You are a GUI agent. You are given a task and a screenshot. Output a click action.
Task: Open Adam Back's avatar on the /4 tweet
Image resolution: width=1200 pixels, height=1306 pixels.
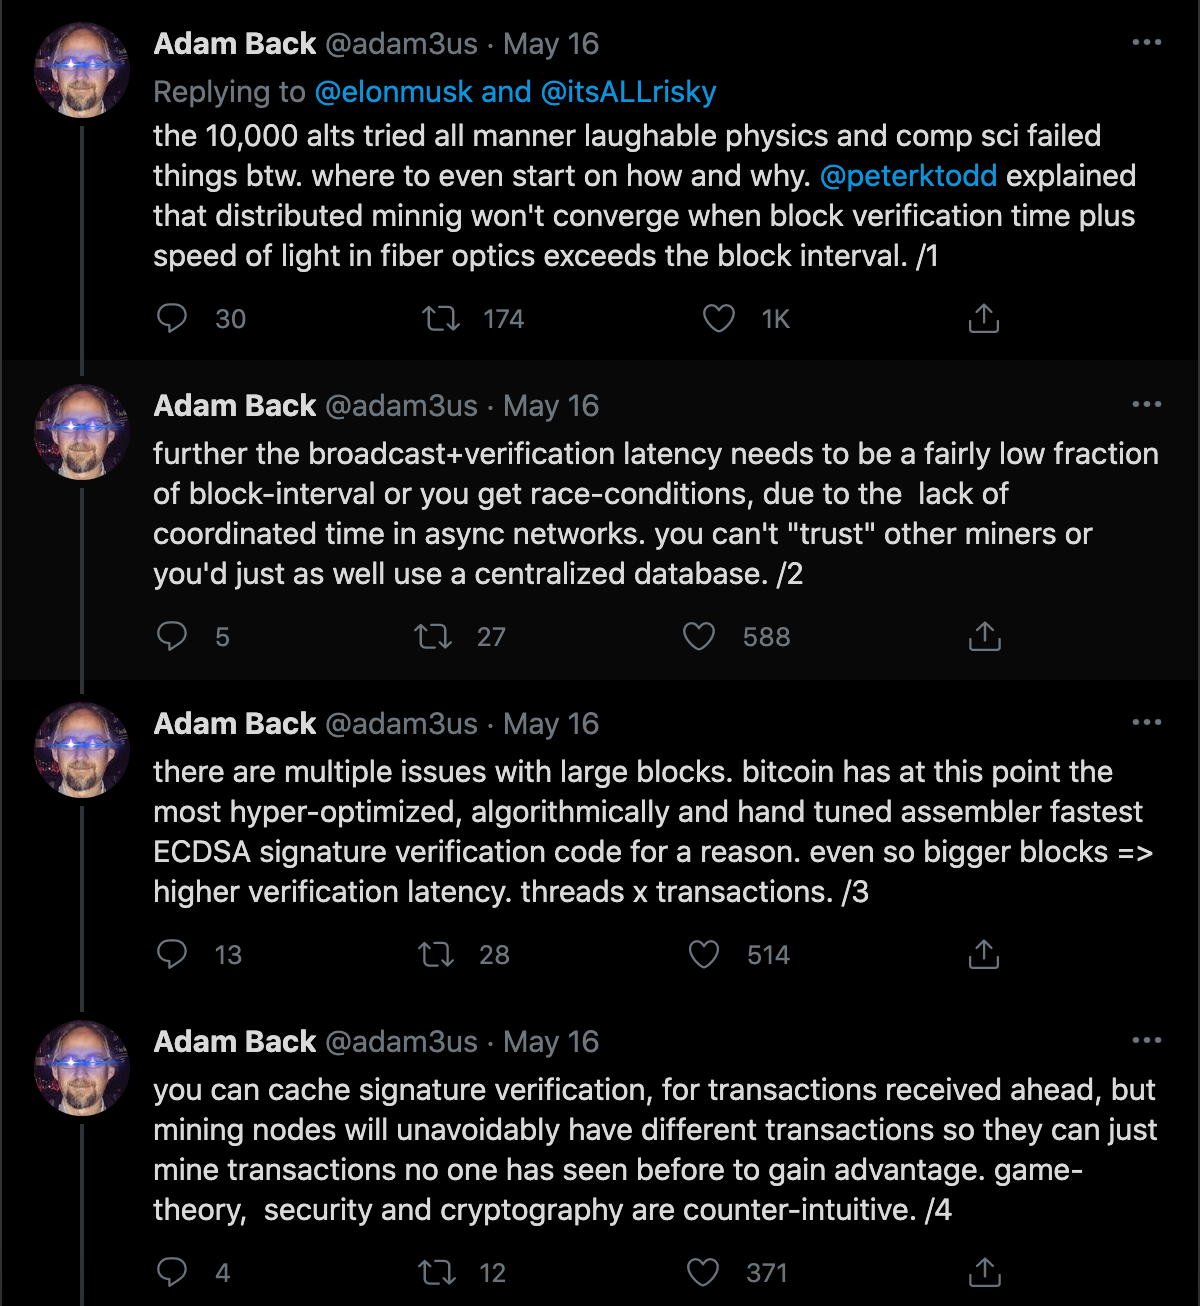click(82, 1068)
